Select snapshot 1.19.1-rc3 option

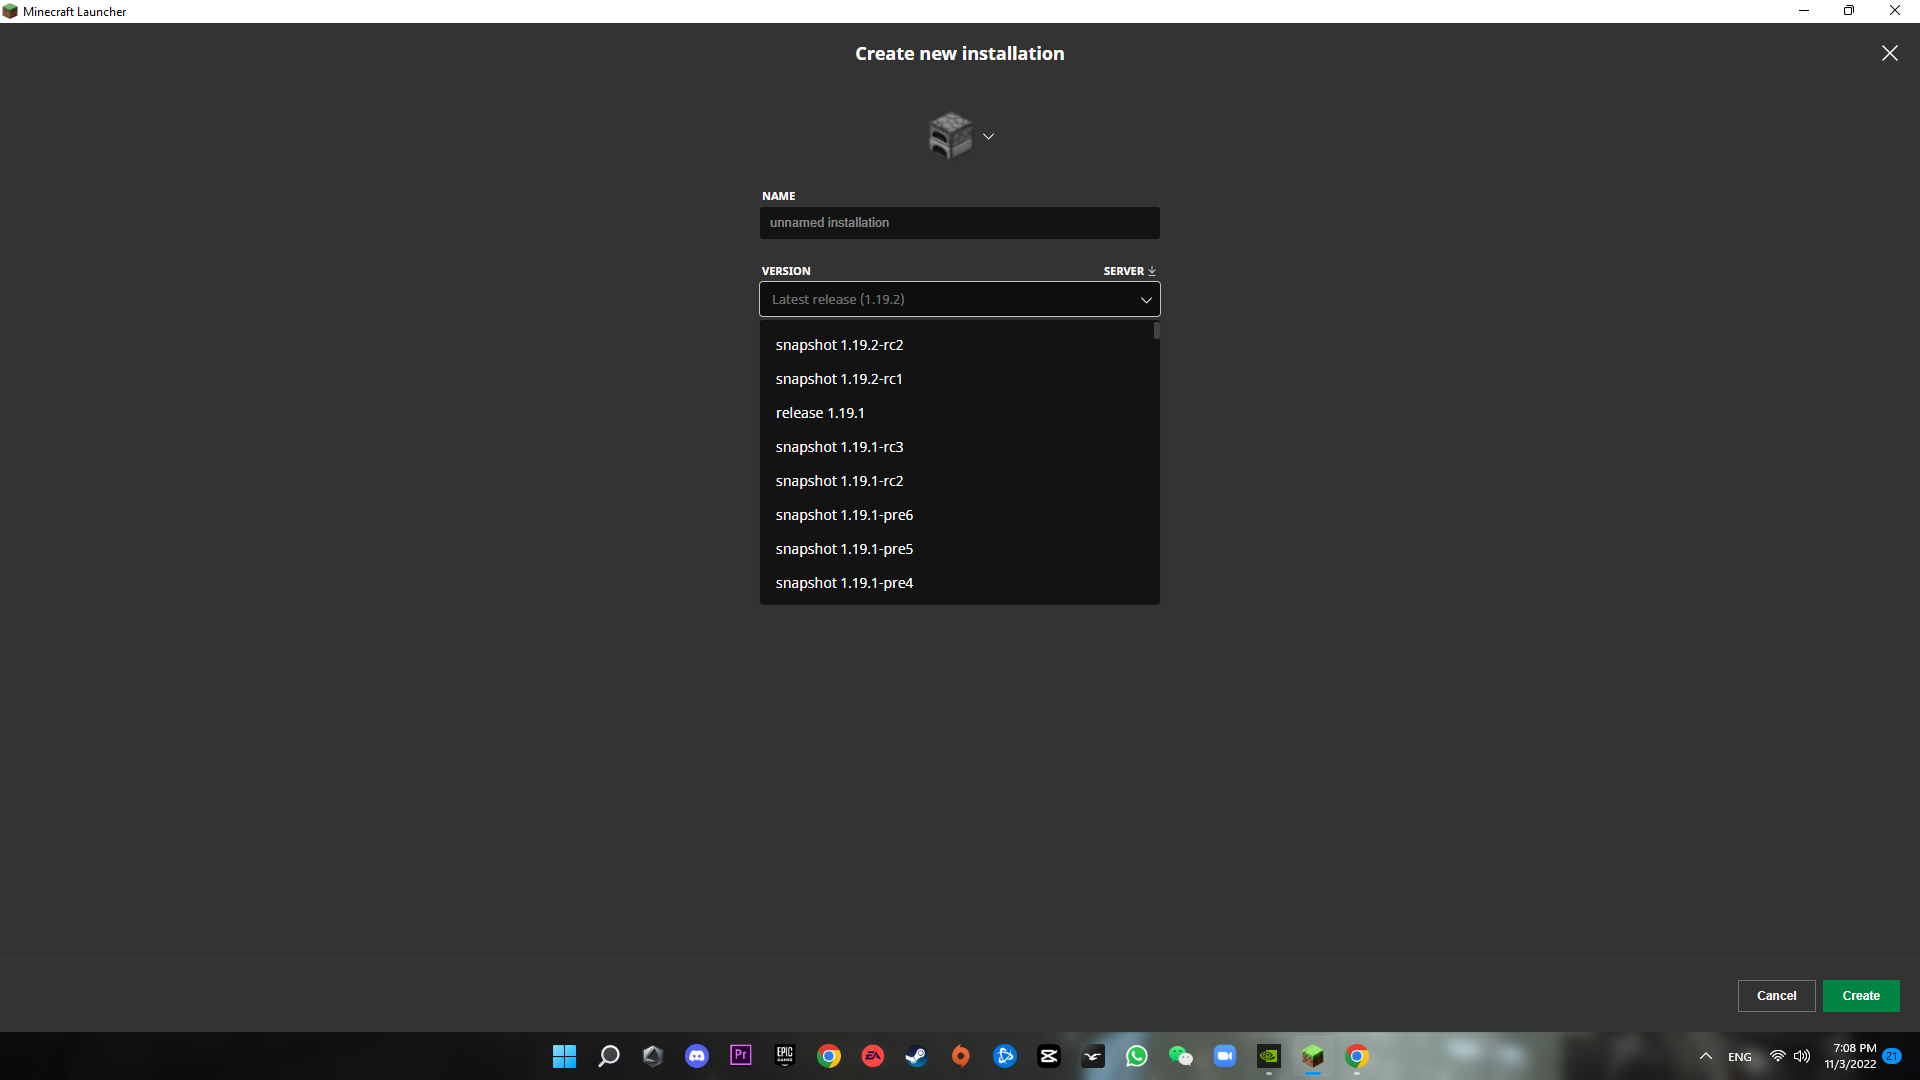click(x=839, y=447)
